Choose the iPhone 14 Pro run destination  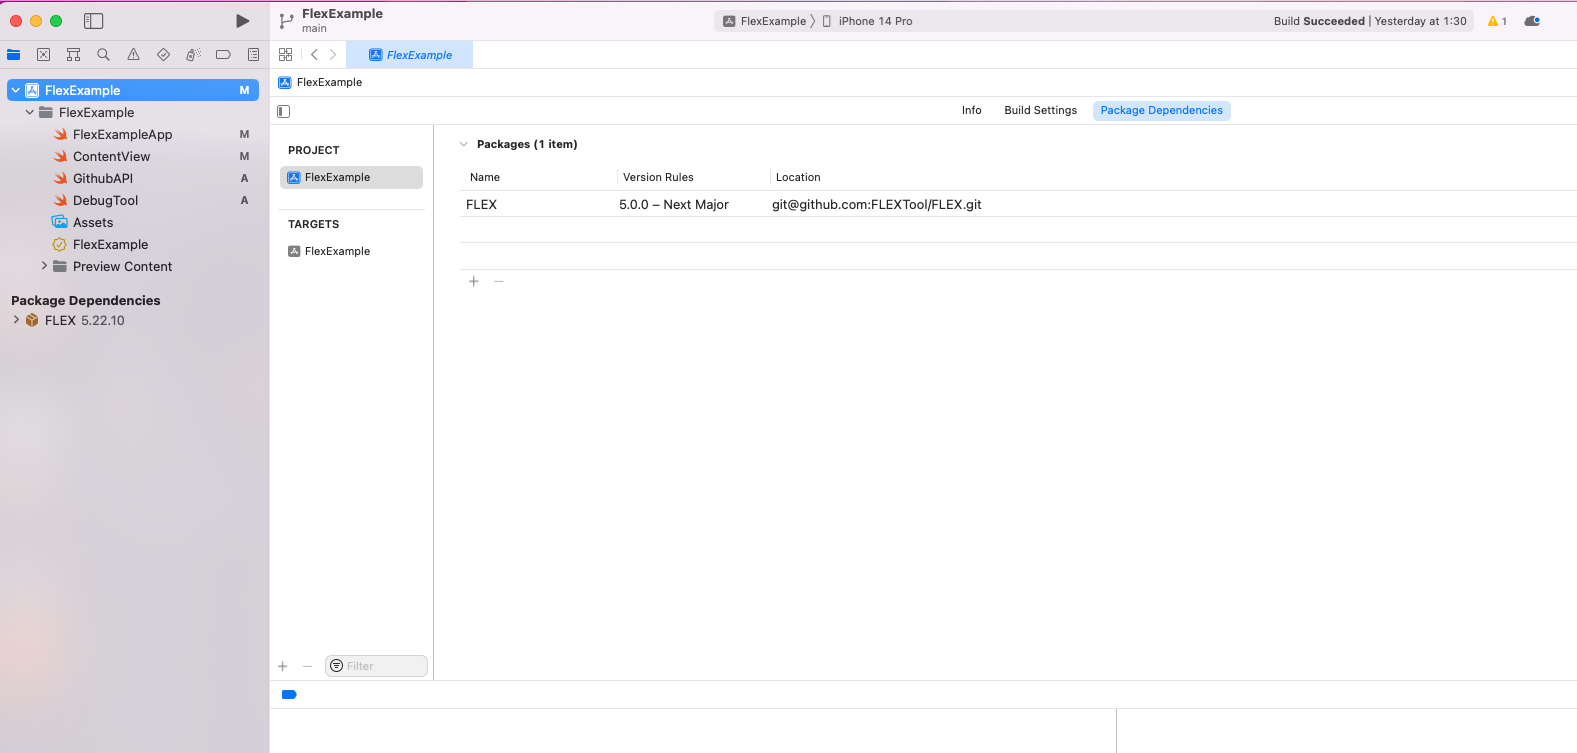pos(867,21)
